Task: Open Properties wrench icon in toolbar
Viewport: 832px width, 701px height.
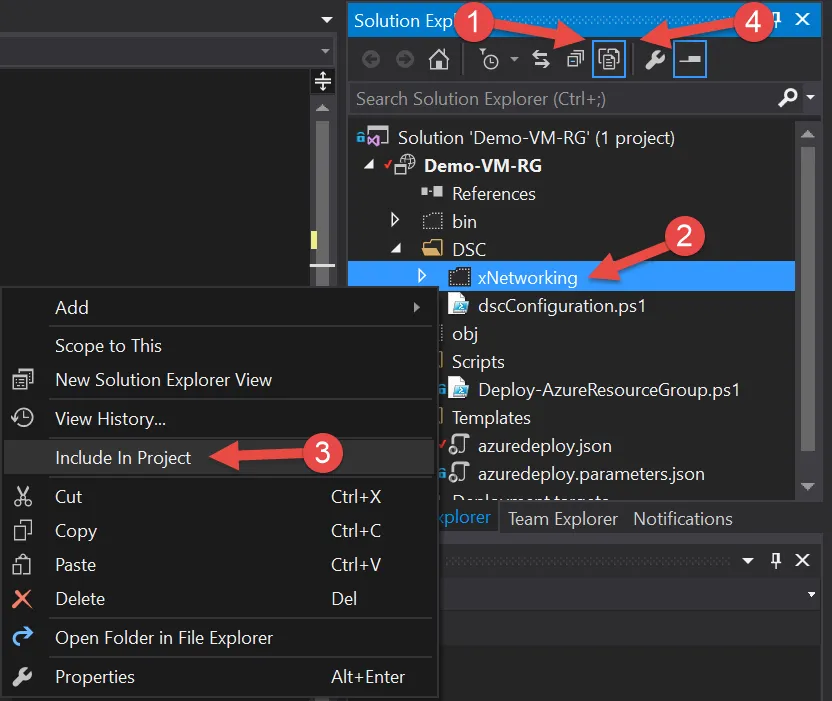Action: pyautogui.click(x=655, y=59)
